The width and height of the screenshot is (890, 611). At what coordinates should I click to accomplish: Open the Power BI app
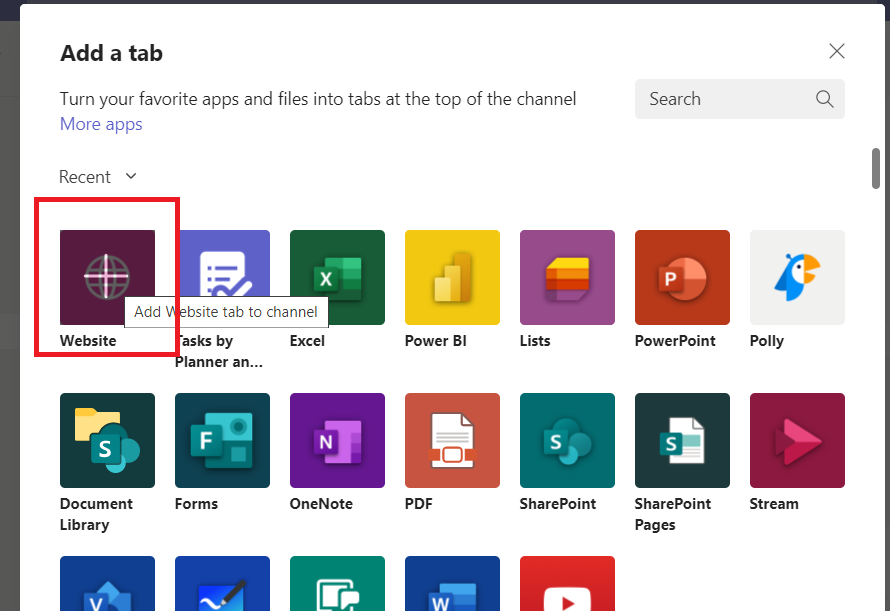pos(452,277)
